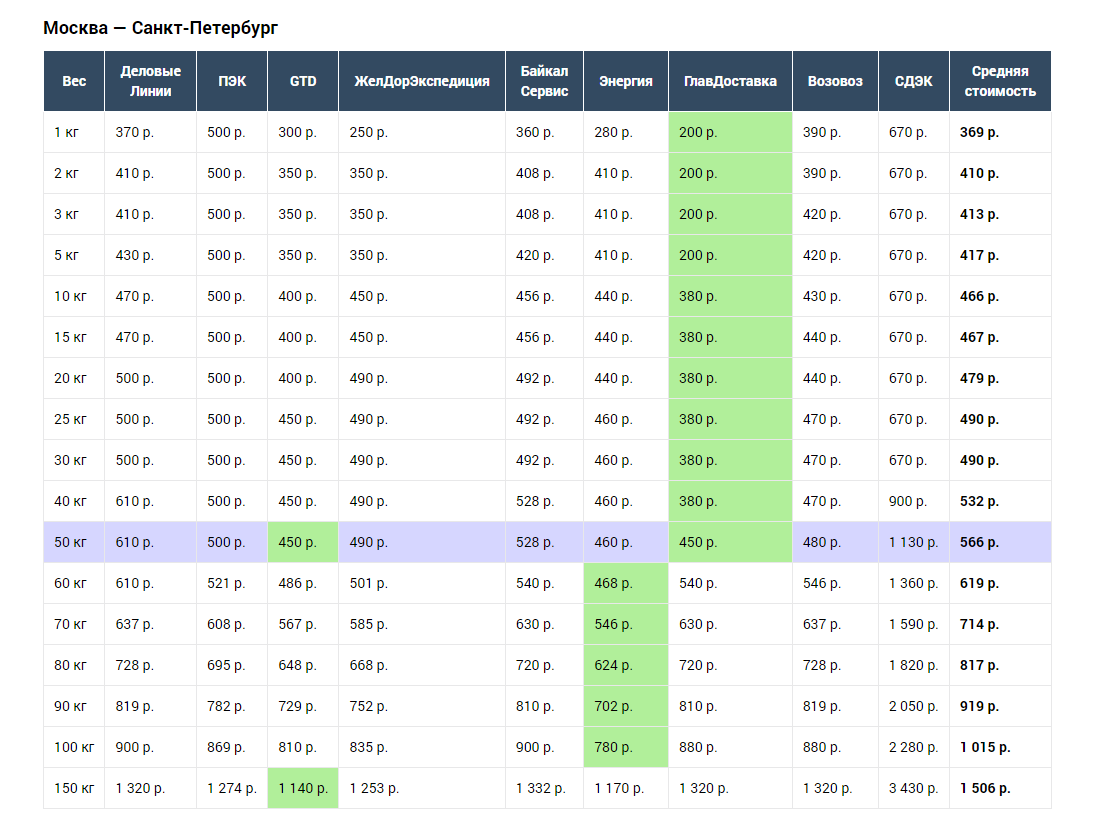Select the '2 050 р.' СДЭК cell
The width and height of the screenshot is (1100, 824).
coord(913,706)
